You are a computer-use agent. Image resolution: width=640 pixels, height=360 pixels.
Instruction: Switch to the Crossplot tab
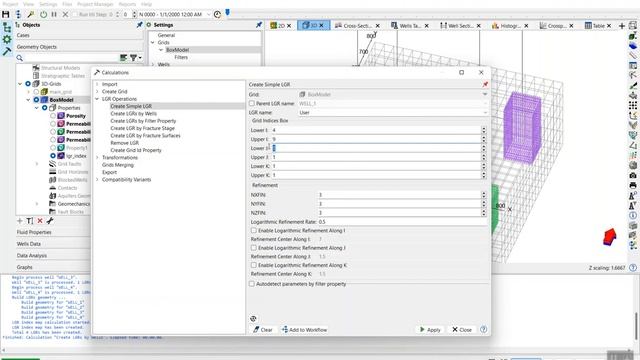click(x=553, y=26)
